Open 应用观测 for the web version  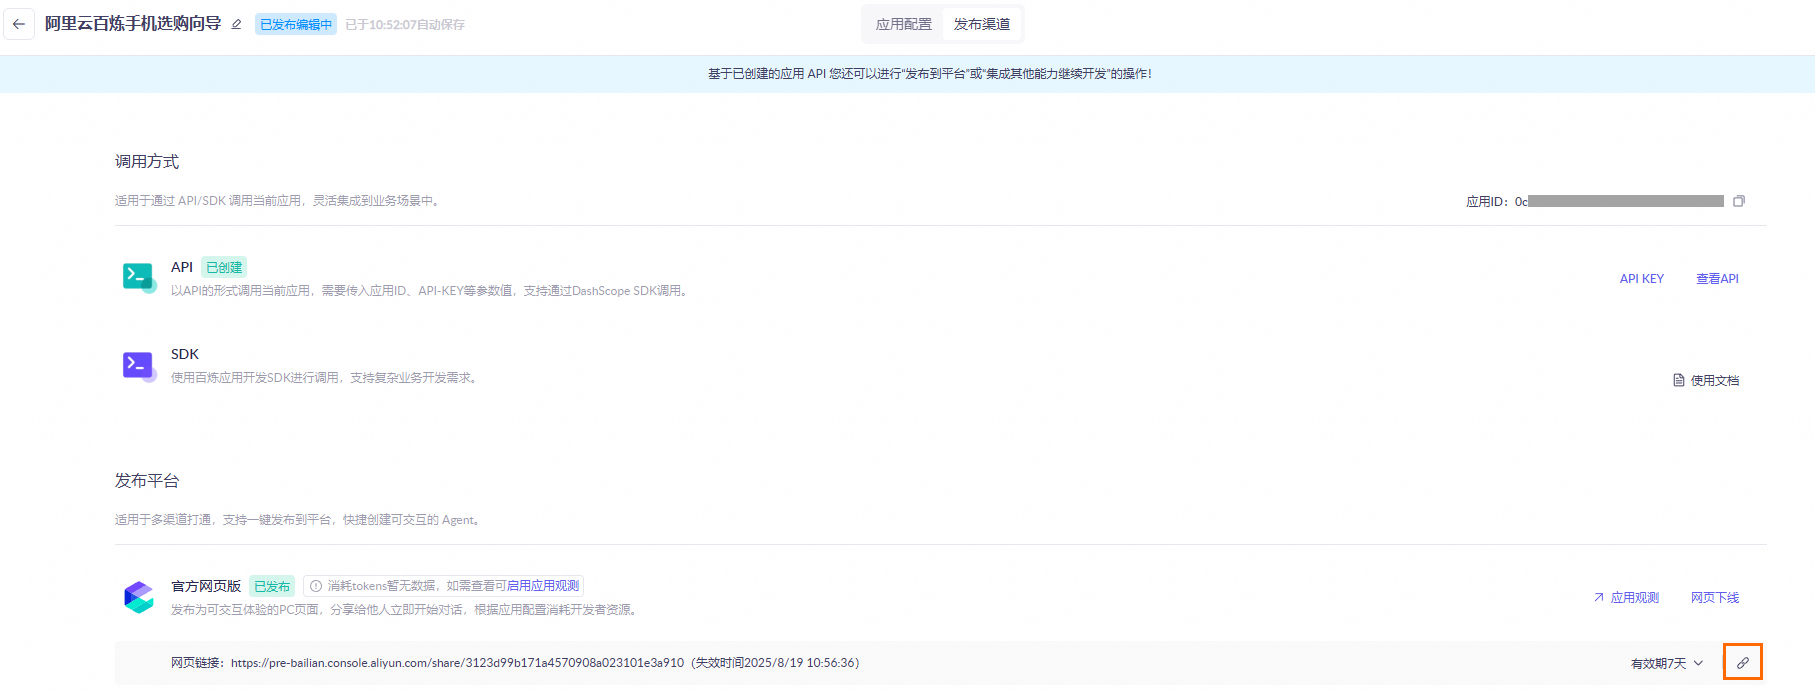tap(1626, 597)
